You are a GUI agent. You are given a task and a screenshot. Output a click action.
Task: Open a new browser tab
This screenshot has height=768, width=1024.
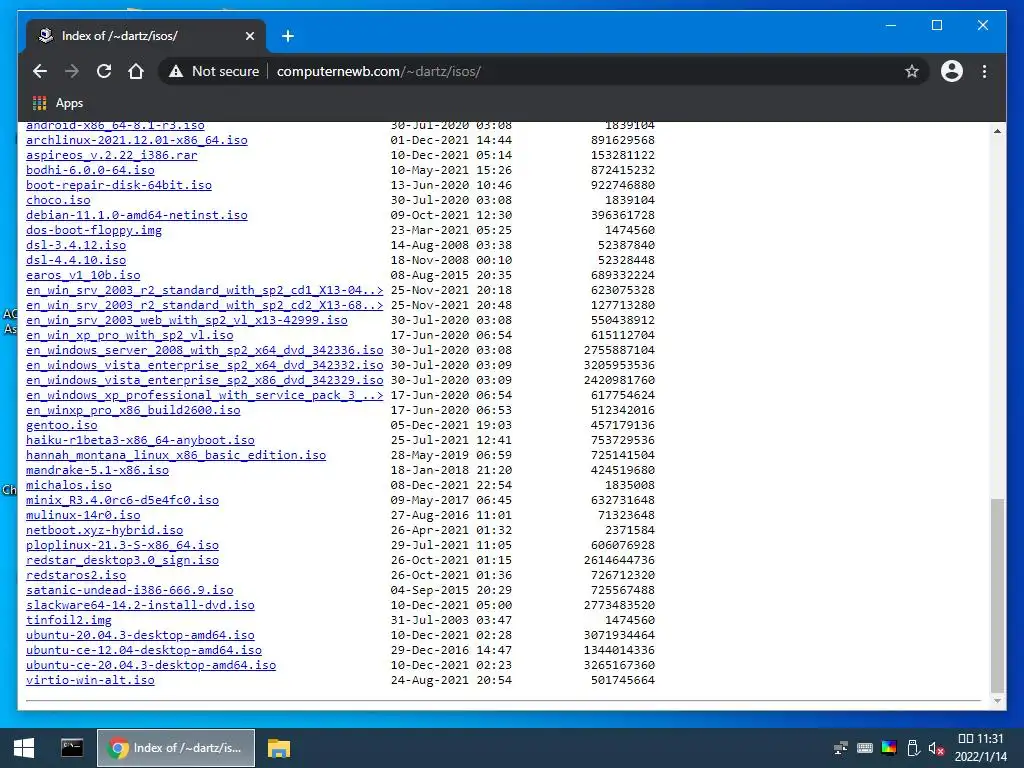coord(287,36)
